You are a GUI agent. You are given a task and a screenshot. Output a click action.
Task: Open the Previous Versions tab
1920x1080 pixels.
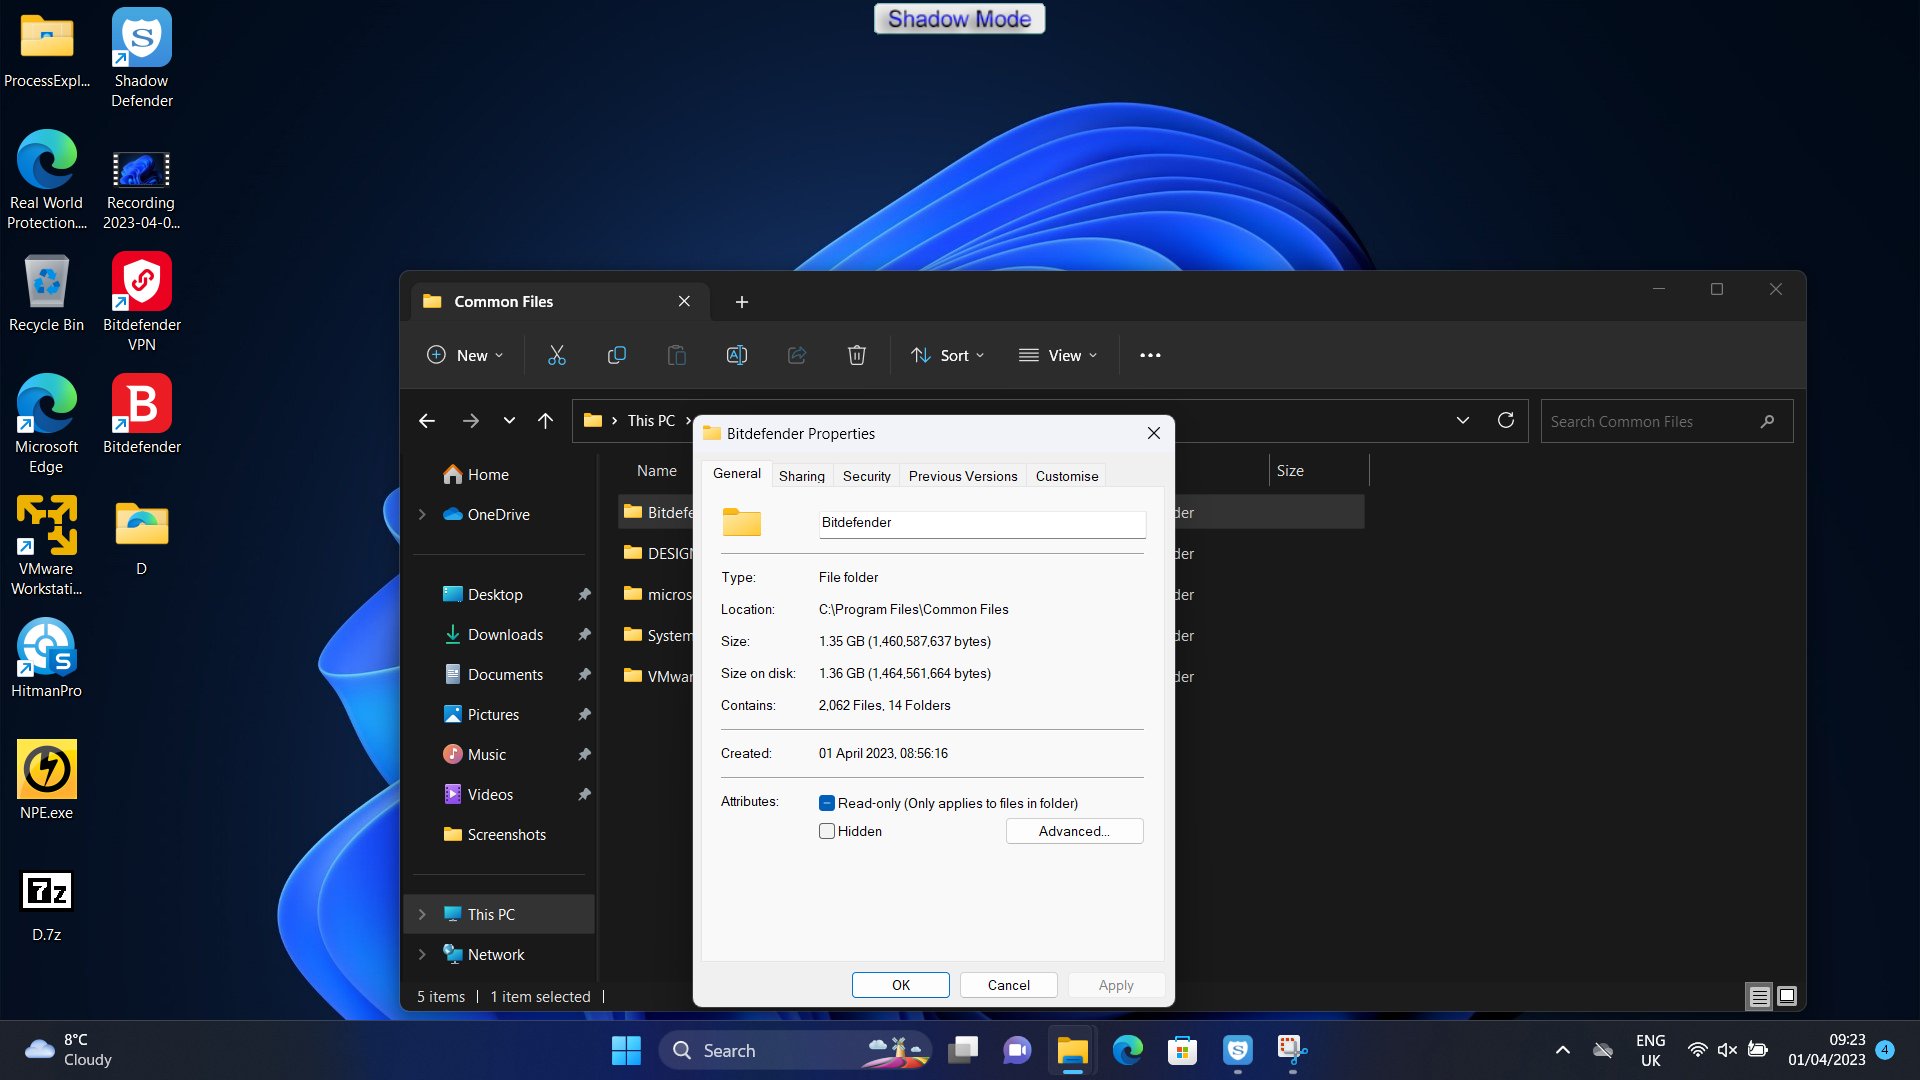962,476
